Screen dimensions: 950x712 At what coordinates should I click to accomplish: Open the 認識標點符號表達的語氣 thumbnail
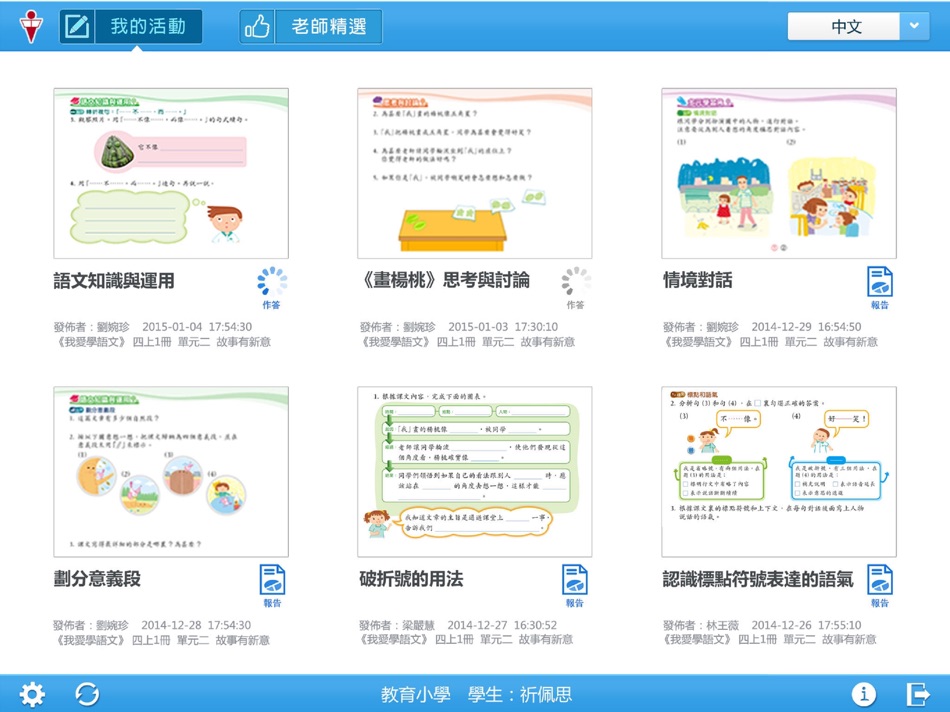point(779,472)
